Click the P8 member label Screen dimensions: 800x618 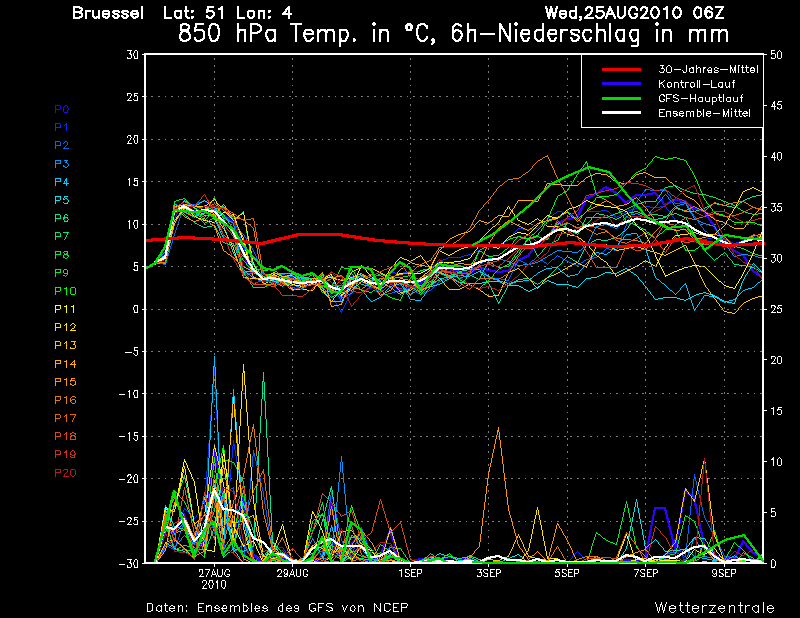[x=62, y=255]
